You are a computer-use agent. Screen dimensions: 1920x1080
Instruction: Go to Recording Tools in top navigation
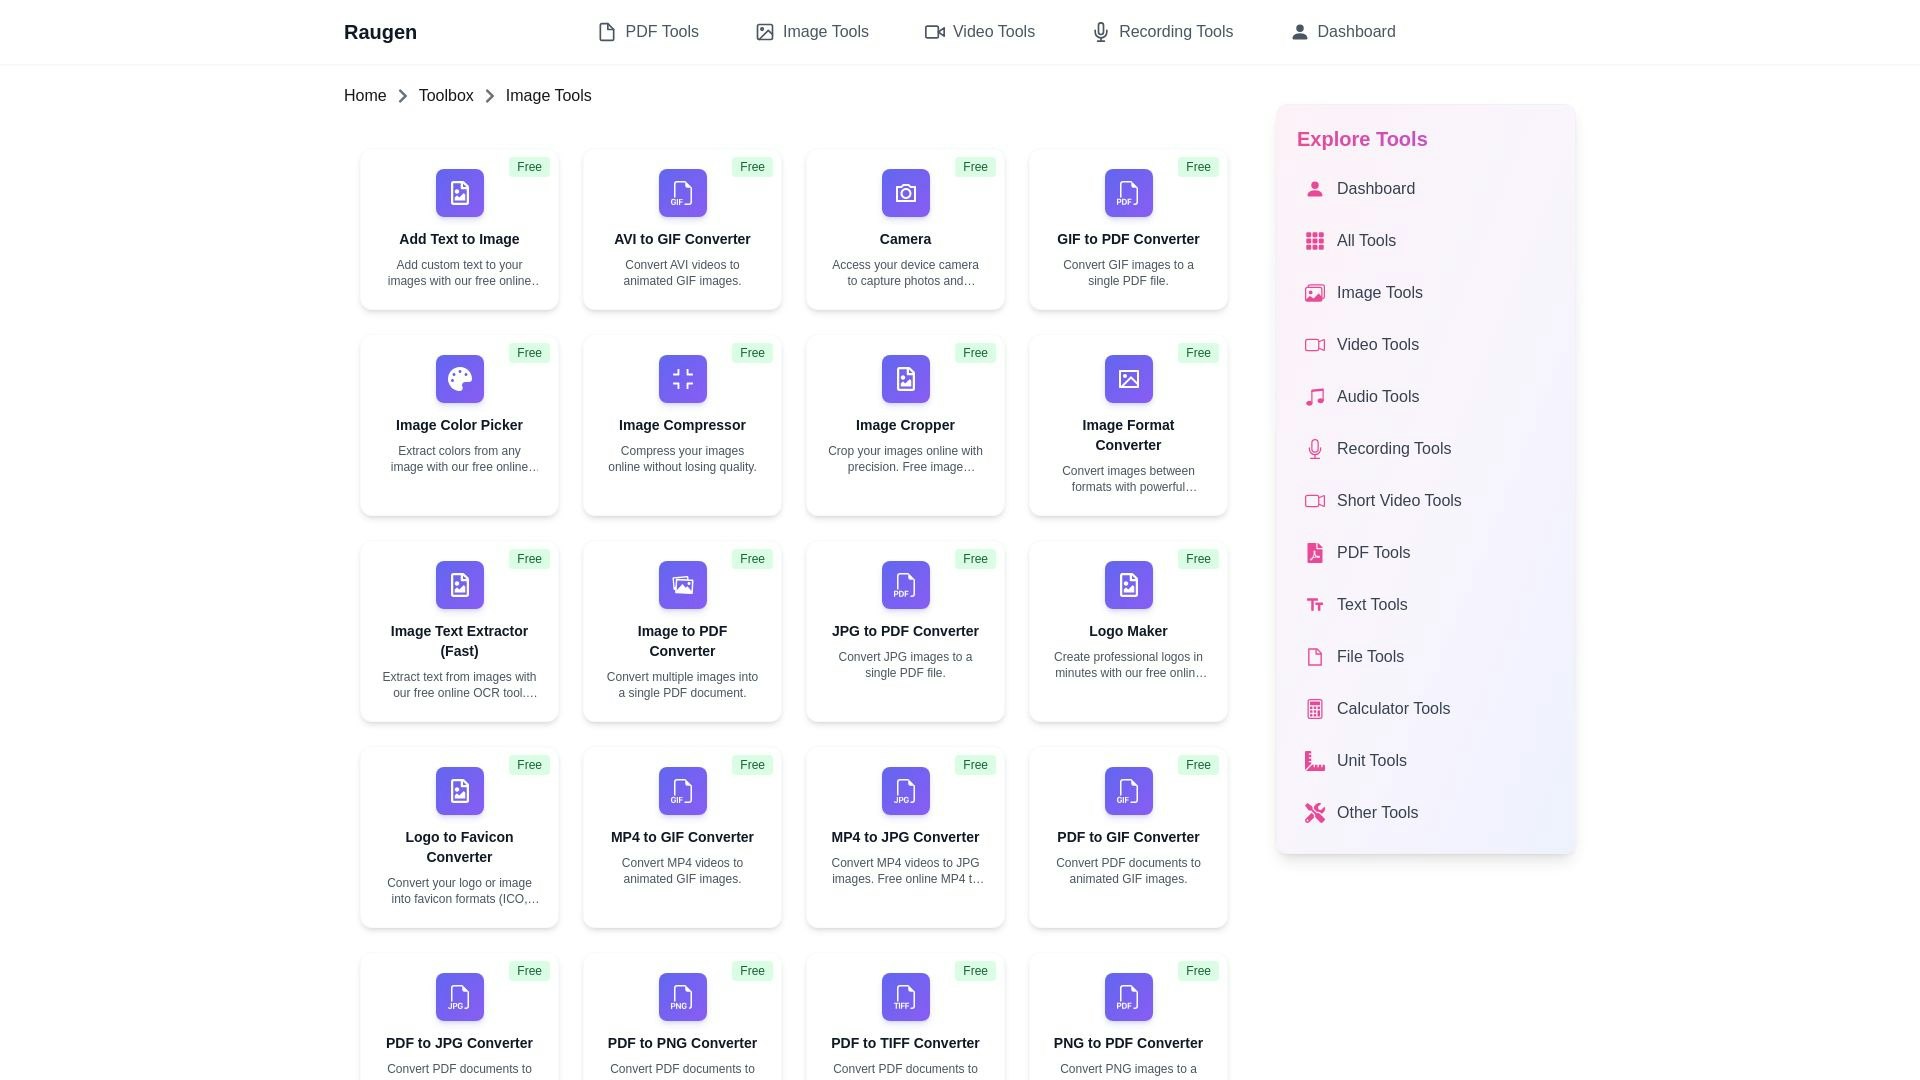click(1162, 32)
